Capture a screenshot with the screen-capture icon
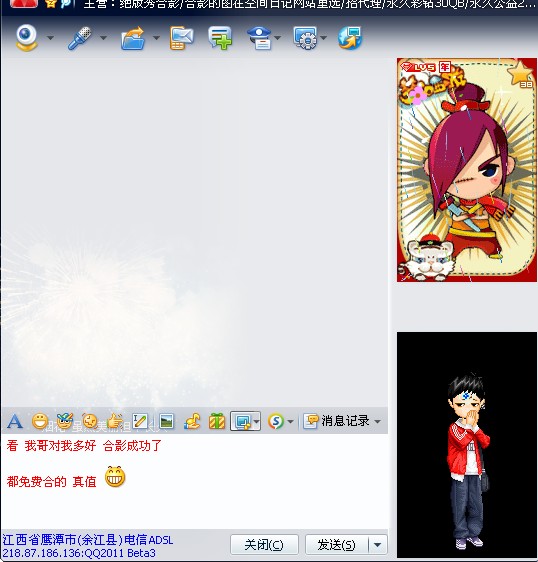538x562 pixels. pyautogui.click(x=242, y=422)
